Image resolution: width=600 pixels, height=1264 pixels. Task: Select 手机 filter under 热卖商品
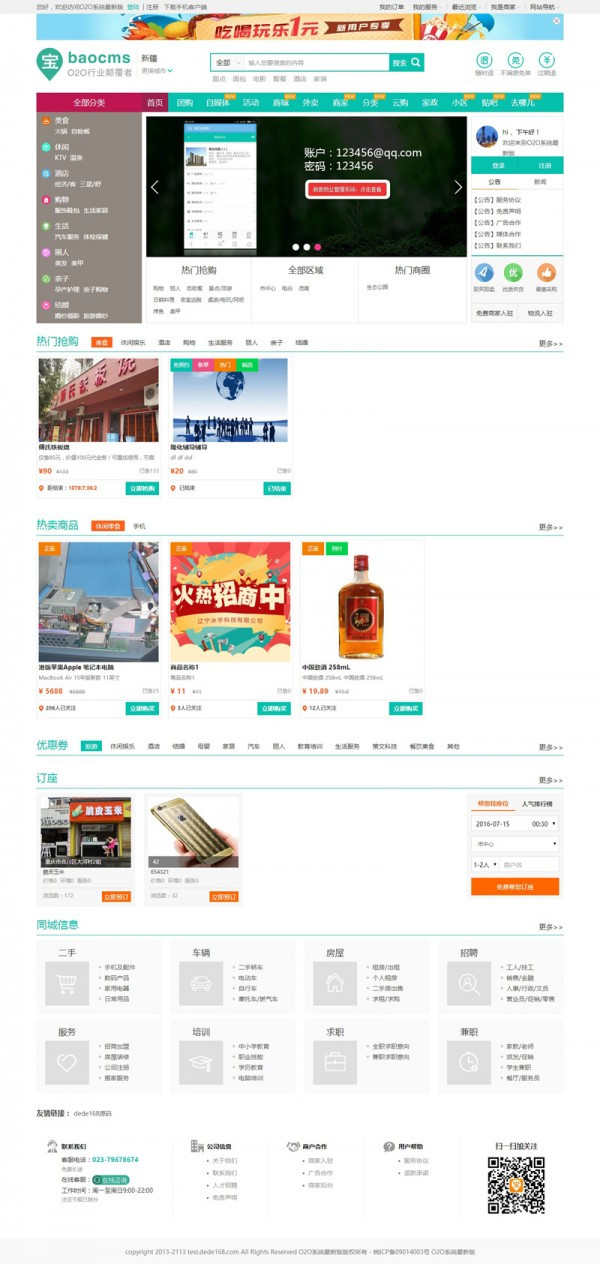click(139, 525)
